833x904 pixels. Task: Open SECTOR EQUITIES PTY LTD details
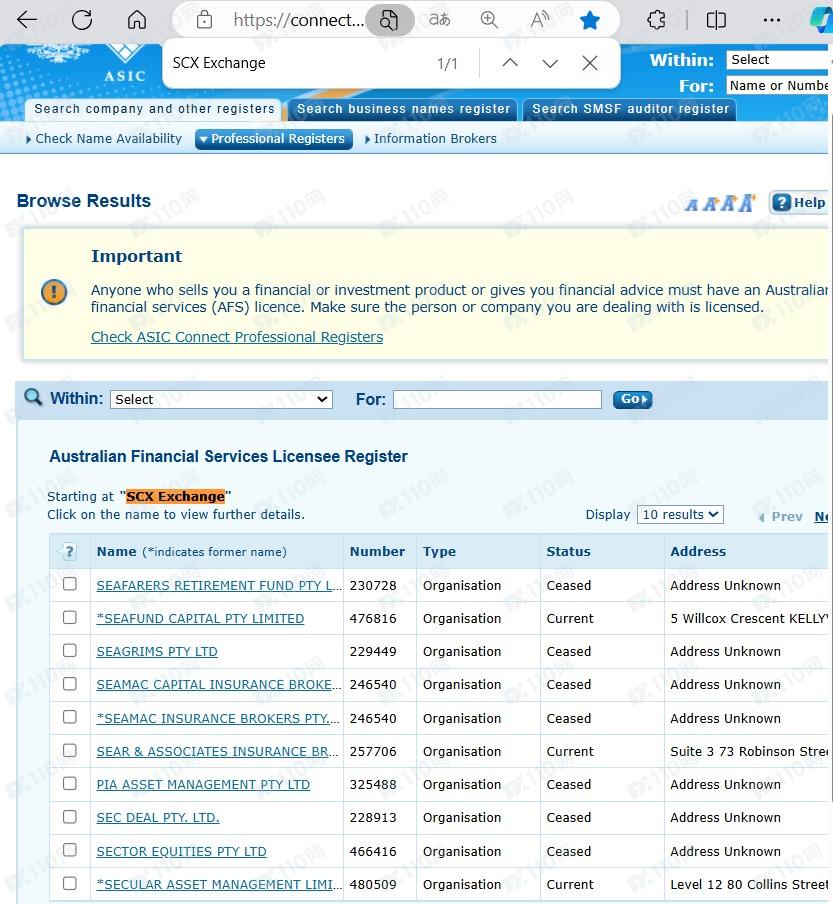coord(181,852)
